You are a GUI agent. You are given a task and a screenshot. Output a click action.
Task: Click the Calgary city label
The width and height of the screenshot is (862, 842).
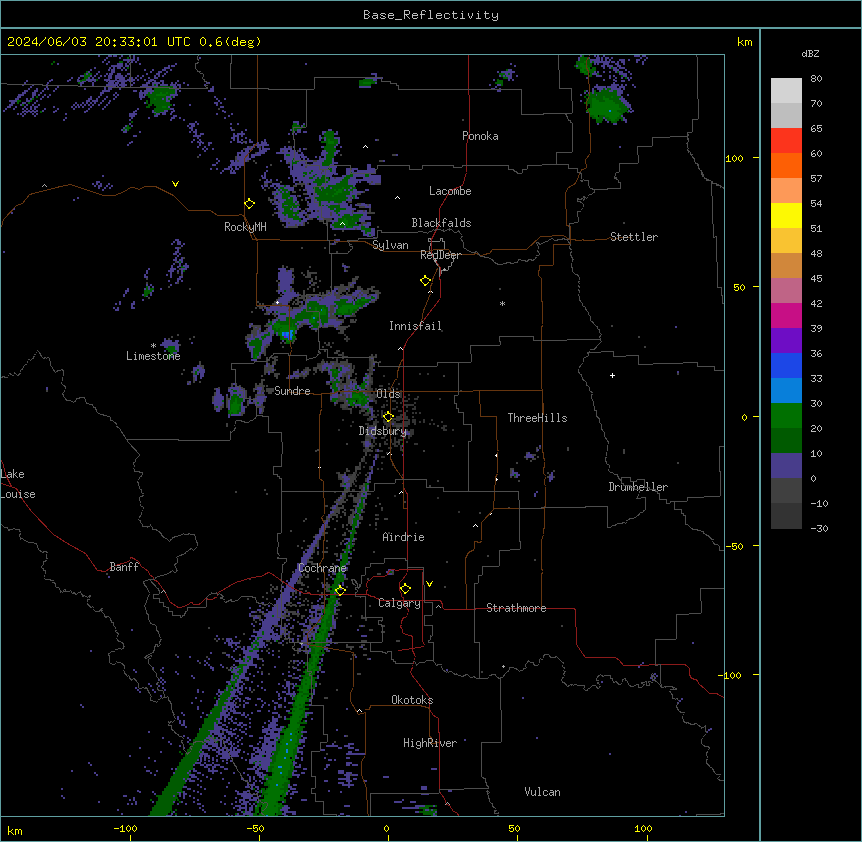point(400,603)
